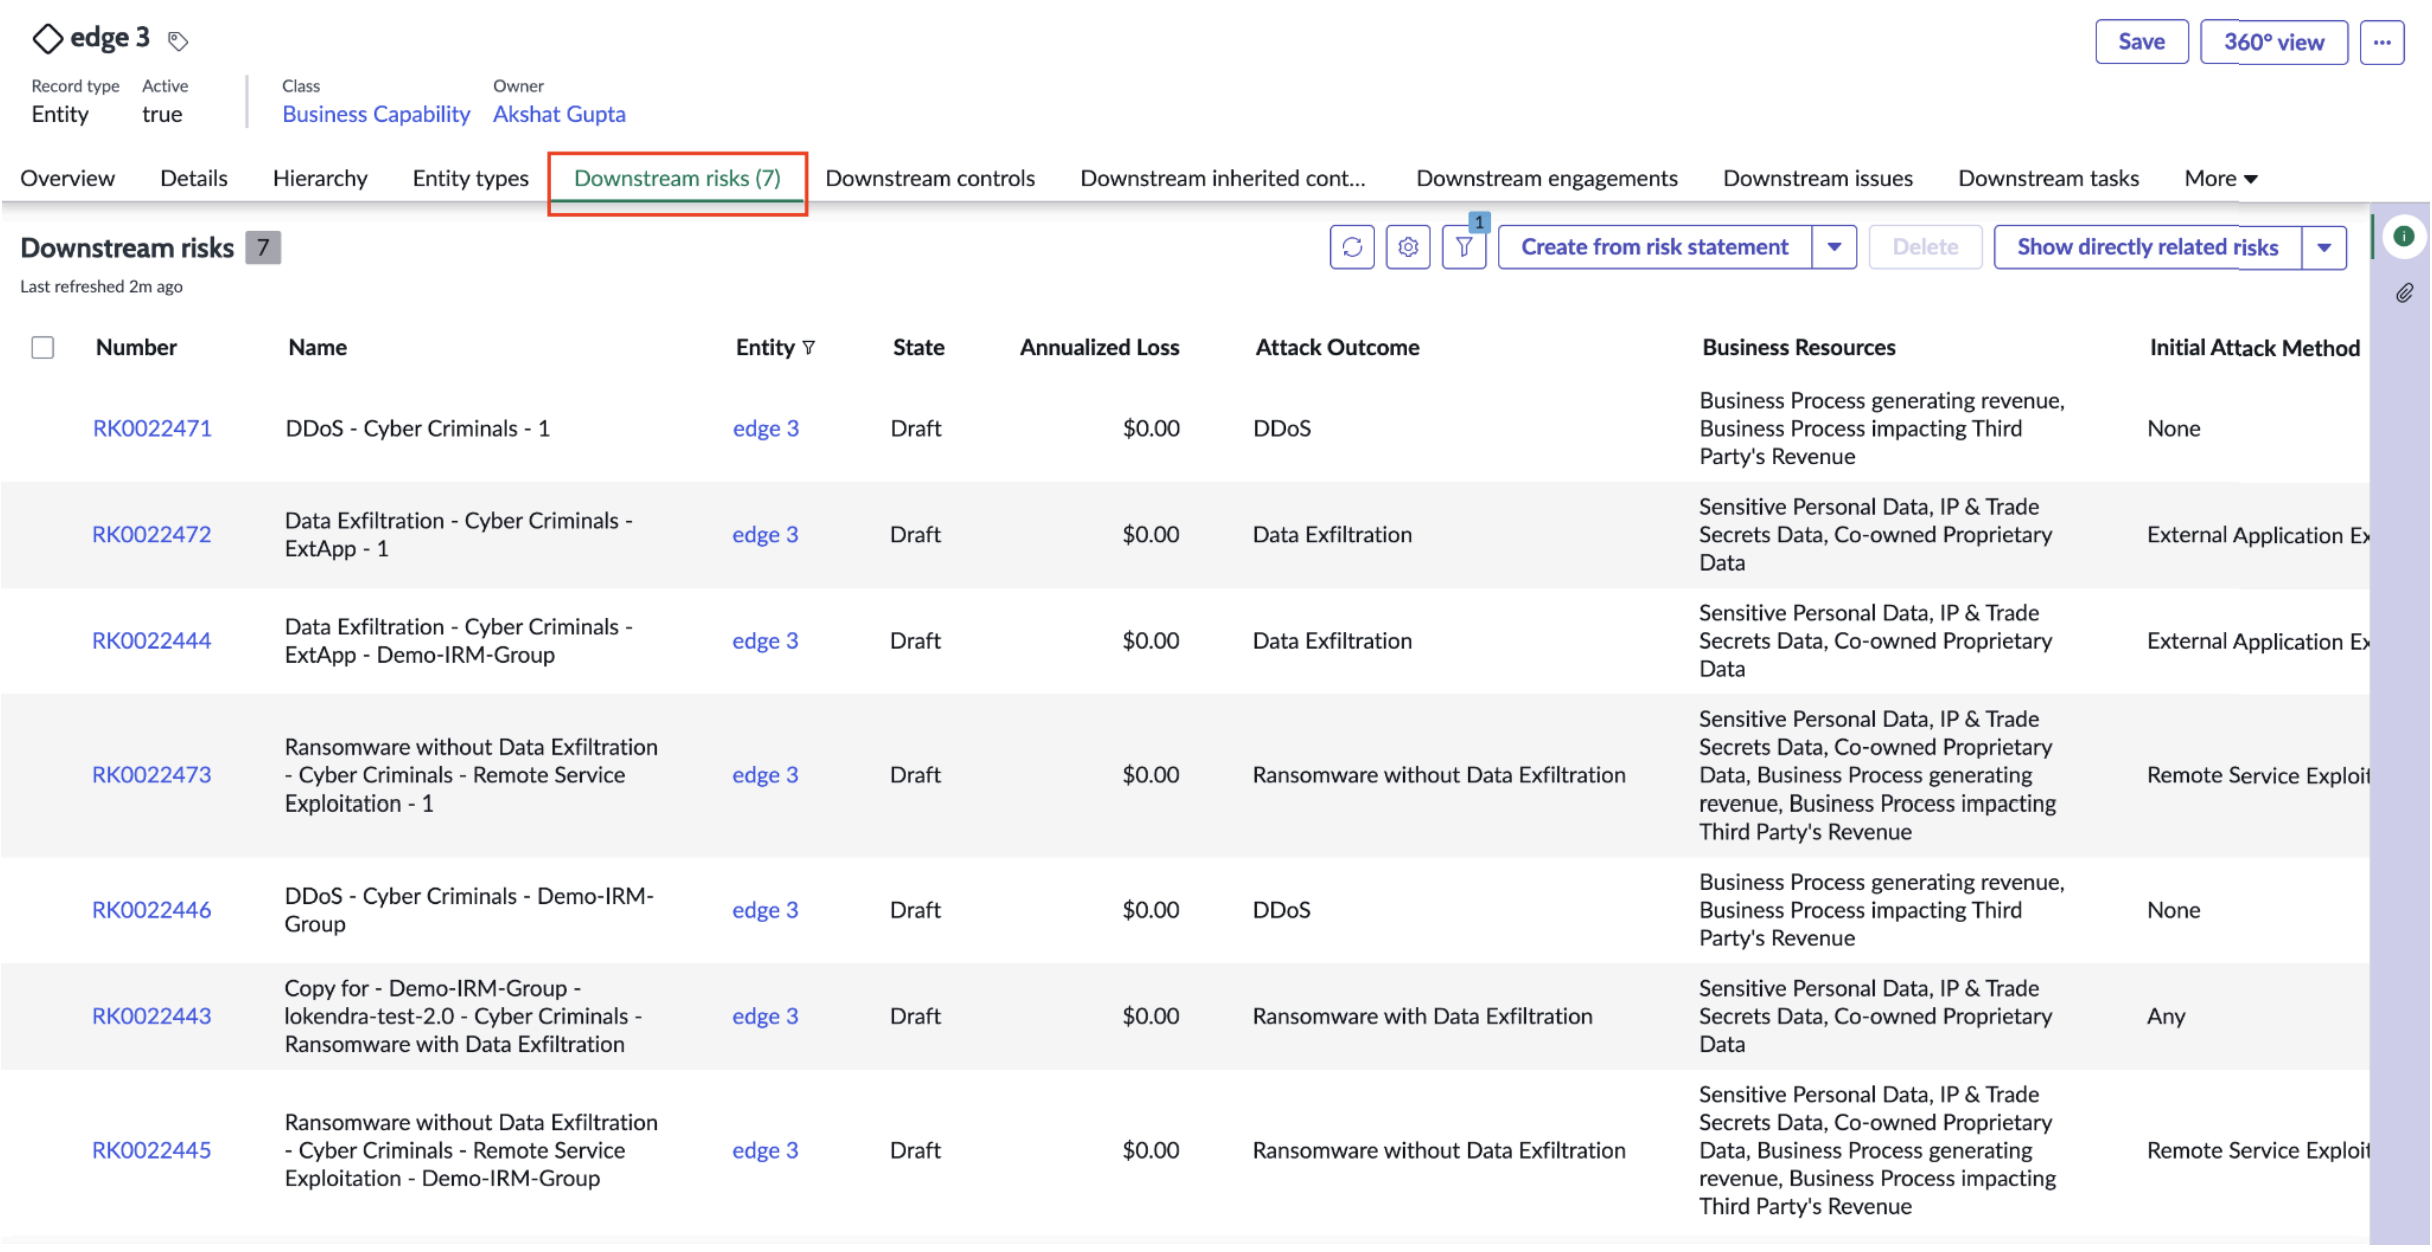Image resolution: width=2432 pixels, height=1252 pixels.
Task: Click Create from risk statement button
Action: [x=1655, y=247]
